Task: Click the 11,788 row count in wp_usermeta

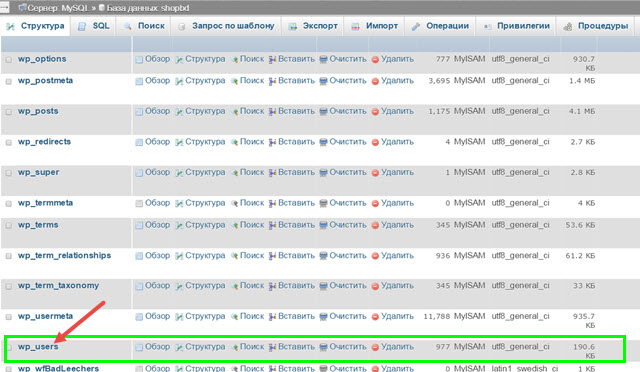Action: pyautogui.click(x=436, y=316)
